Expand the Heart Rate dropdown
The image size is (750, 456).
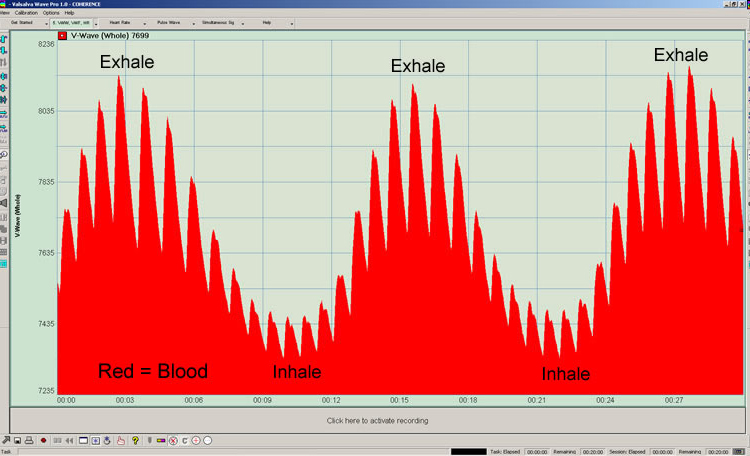(x=145, y=23)
